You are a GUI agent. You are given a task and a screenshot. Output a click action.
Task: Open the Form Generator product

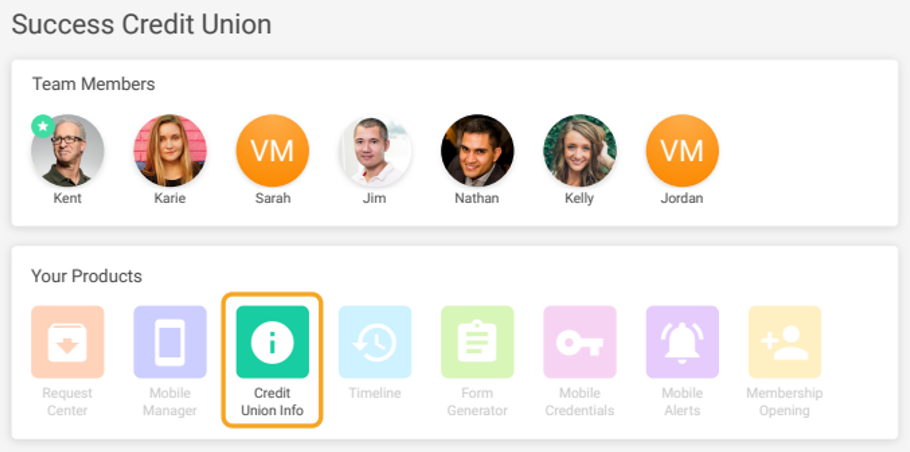click(x=477, y=342)
